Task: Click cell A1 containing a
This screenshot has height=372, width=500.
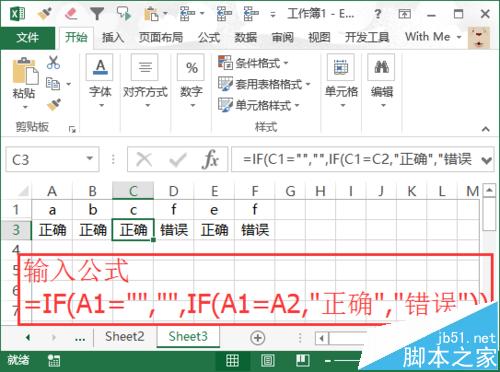Action: [52, 210]
